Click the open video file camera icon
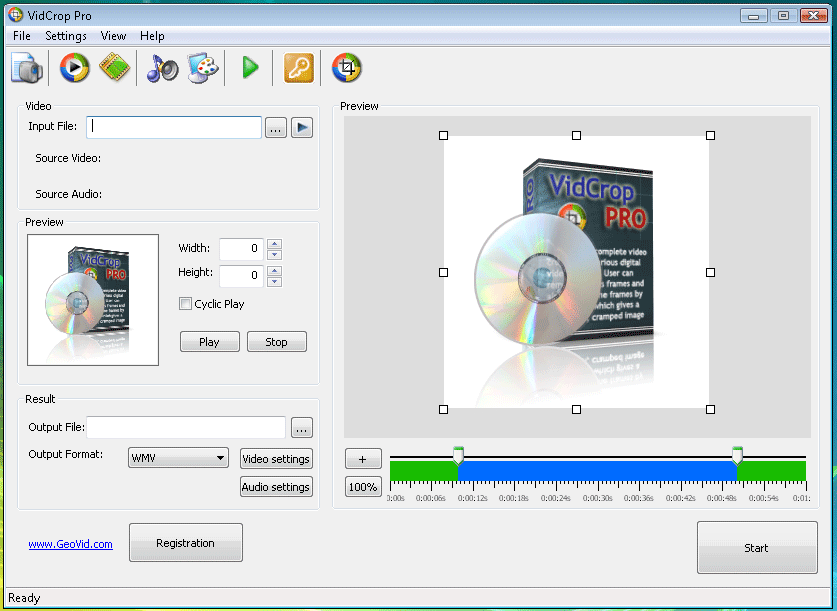Screen dimensions: 837x611 click(x=27, y=68)
